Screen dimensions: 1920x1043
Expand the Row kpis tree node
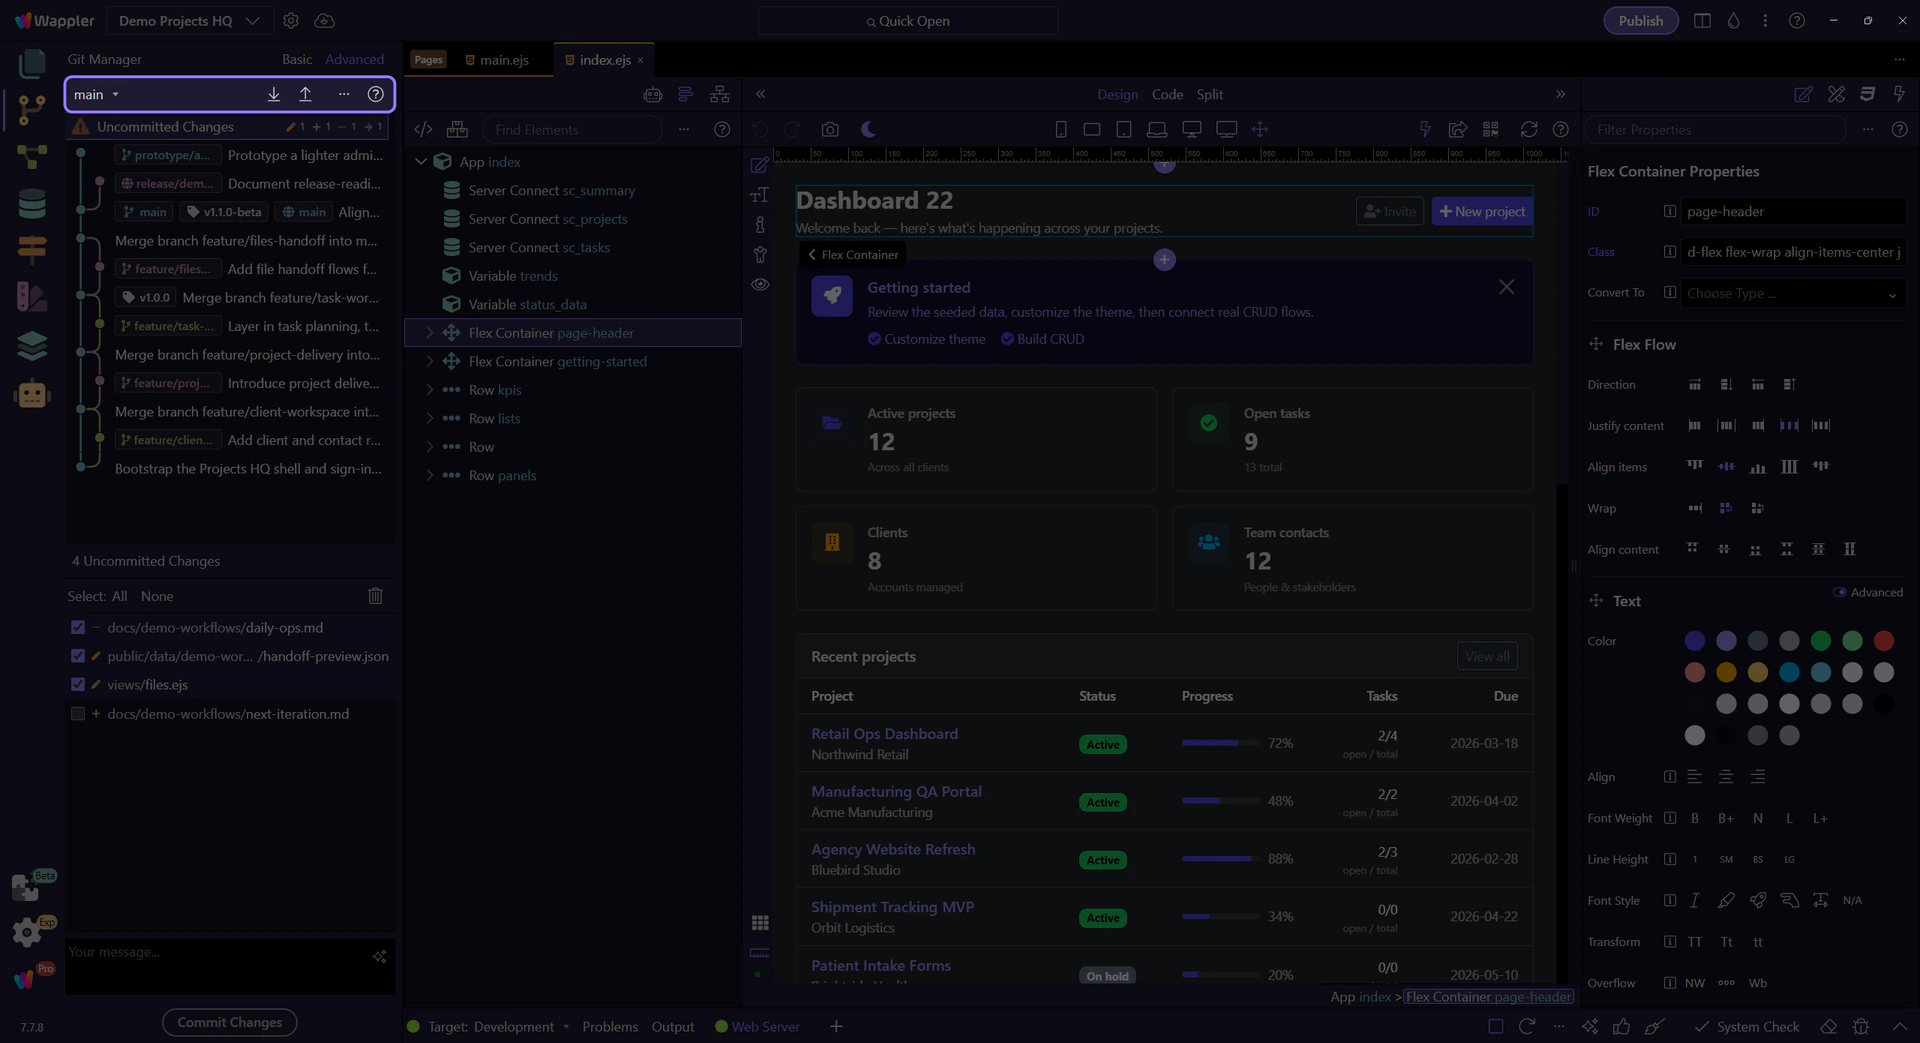pyautogui.click(x=430, y=390)
